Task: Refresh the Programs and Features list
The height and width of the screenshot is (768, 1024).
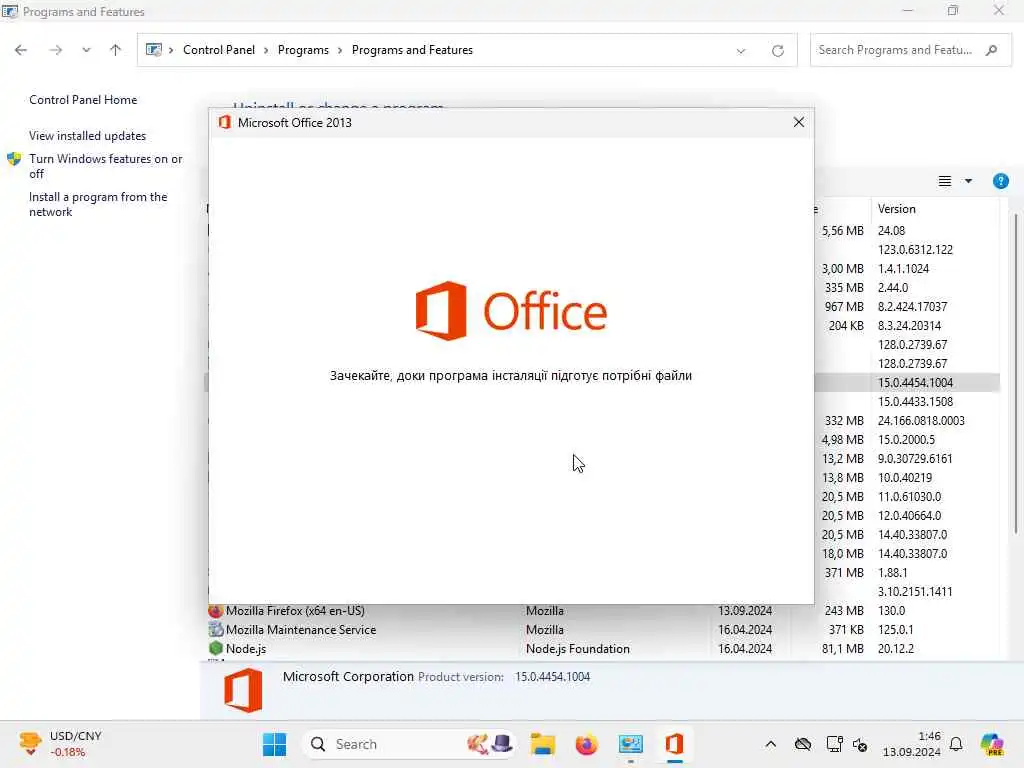Action: [777, 50]
